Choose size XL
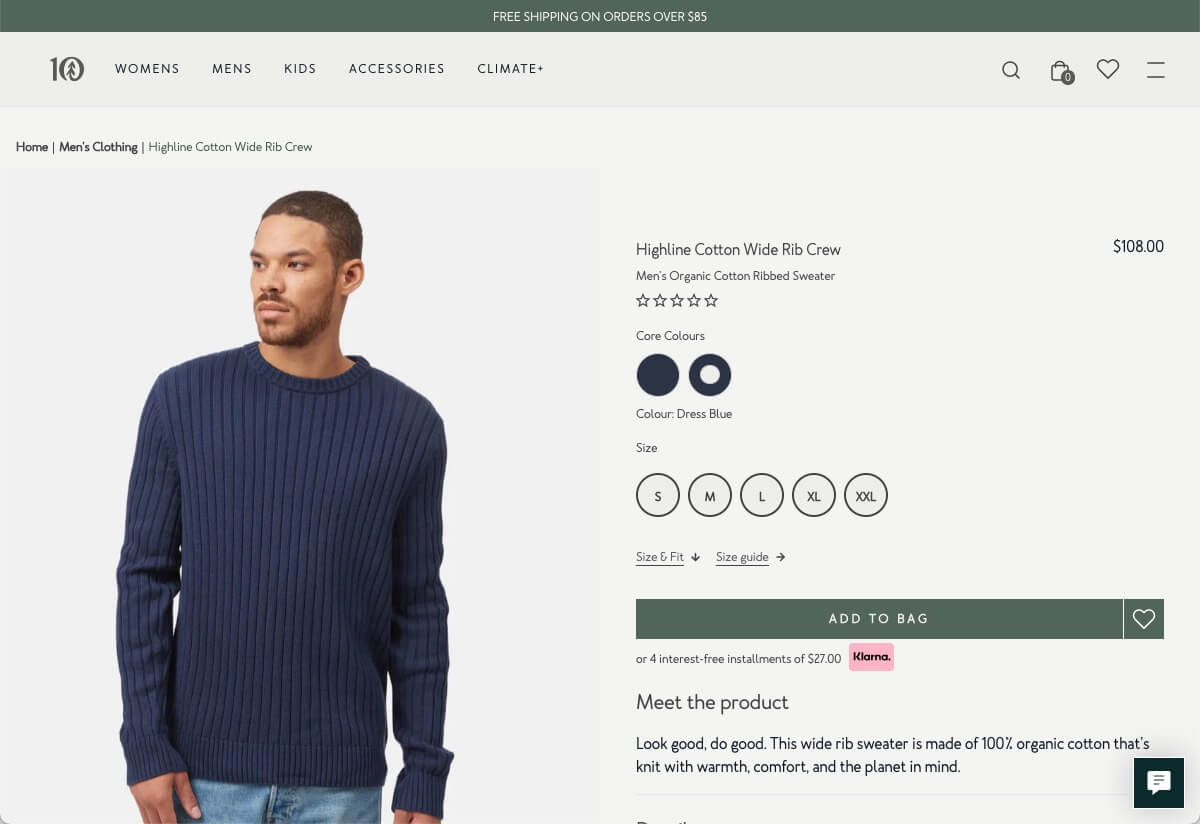 [x=814, y=496]
